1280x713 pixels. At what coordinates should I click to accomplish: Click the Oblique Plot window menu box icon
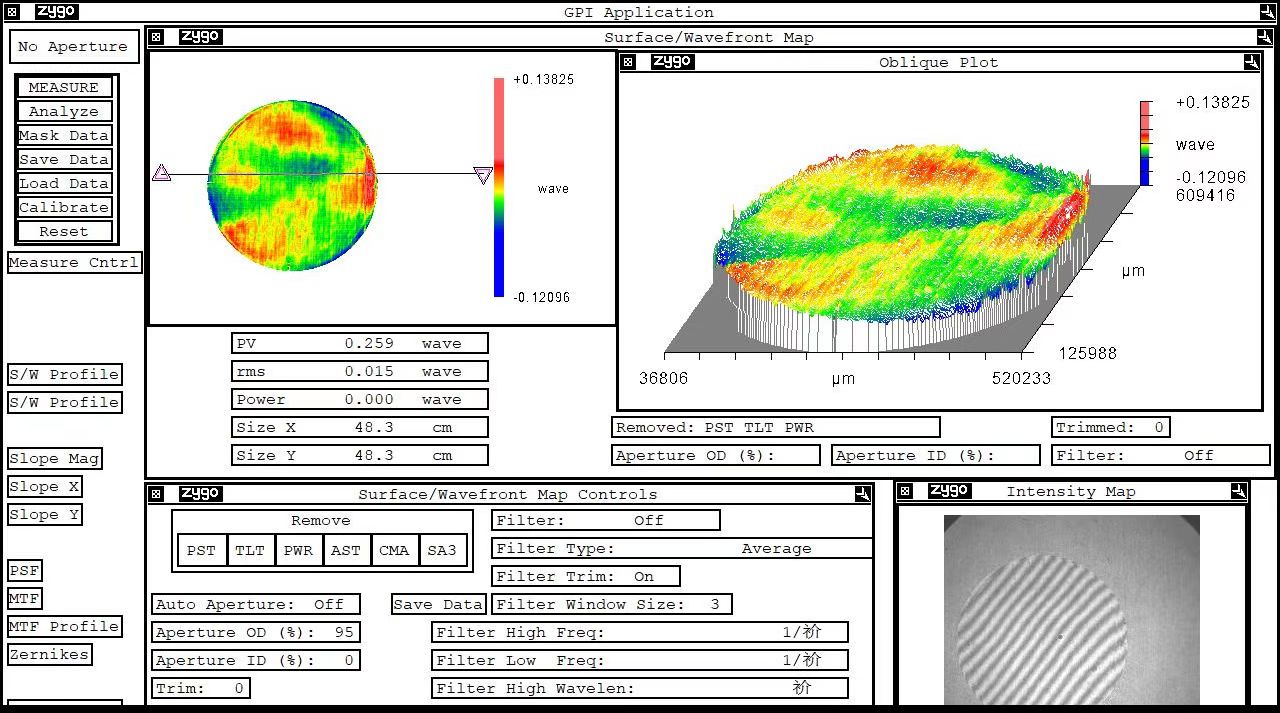tap(628, 62)
